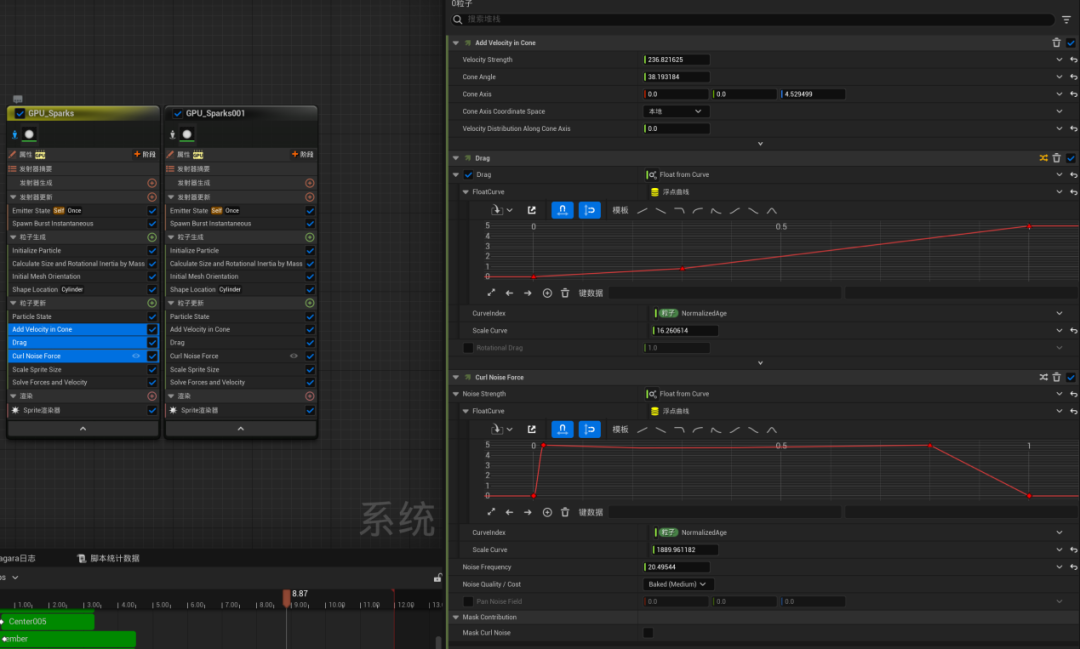Toggle the Drag parameter checkbox in details

[x=468, y=175]
